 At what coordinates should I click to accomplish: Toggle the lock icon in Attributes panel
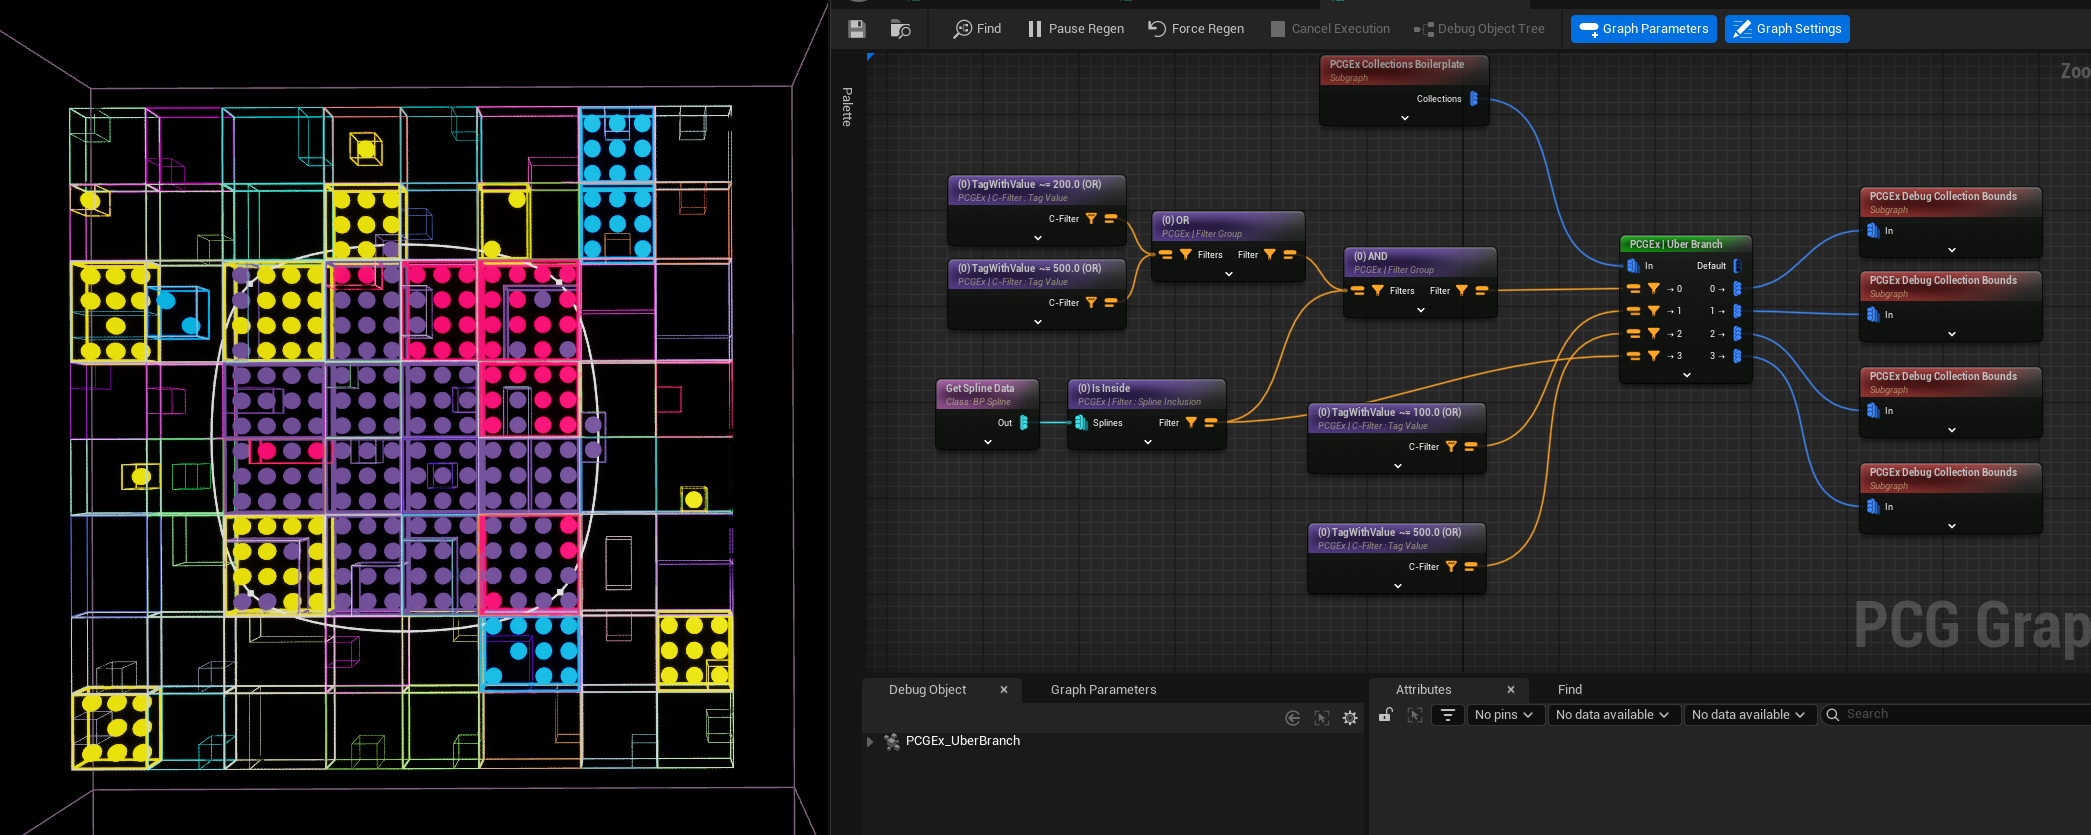click(1386, 715)
